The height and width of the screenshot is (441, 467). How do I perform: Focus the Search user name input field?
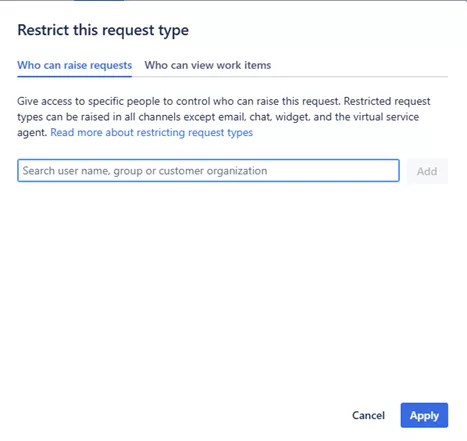(x=208, y=171)
